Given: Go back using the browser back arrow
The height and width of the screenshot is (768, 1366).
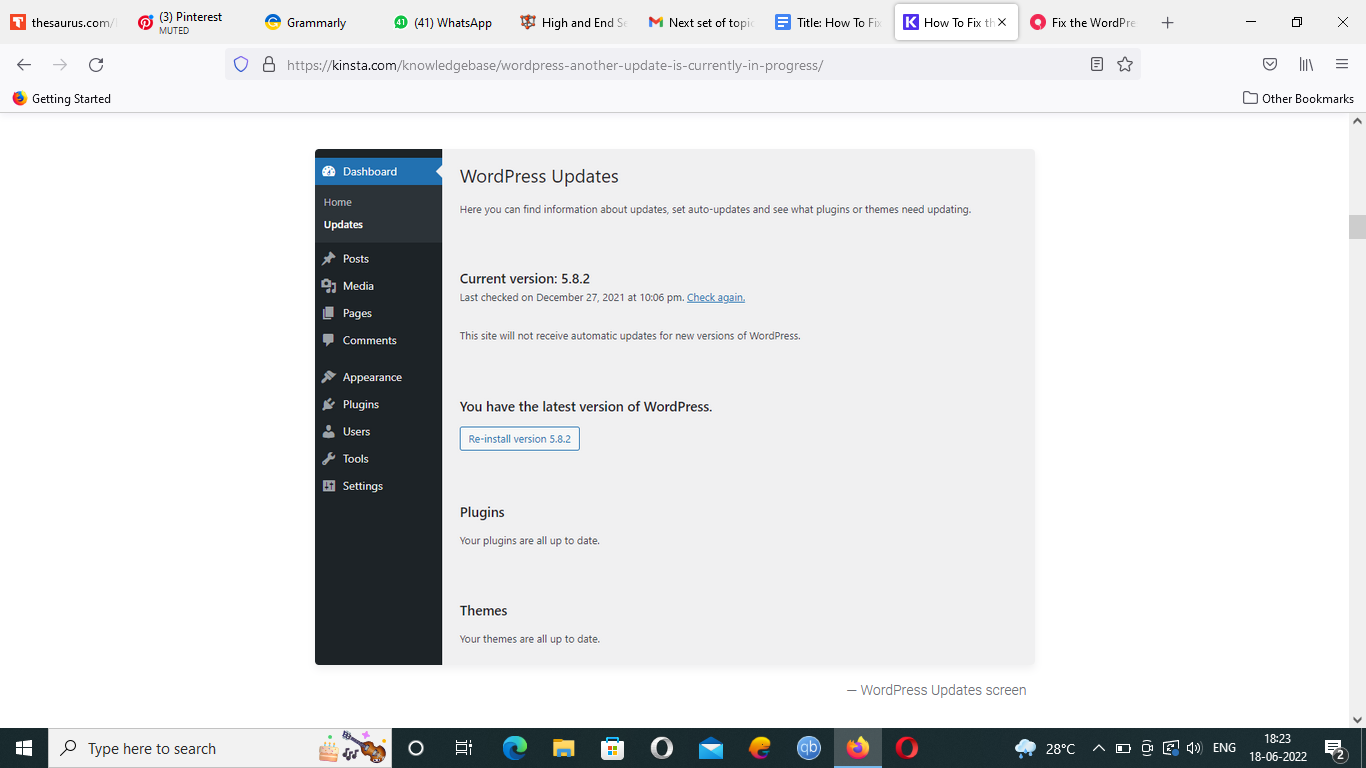Looking at the screenshot, I should [24, 65].
